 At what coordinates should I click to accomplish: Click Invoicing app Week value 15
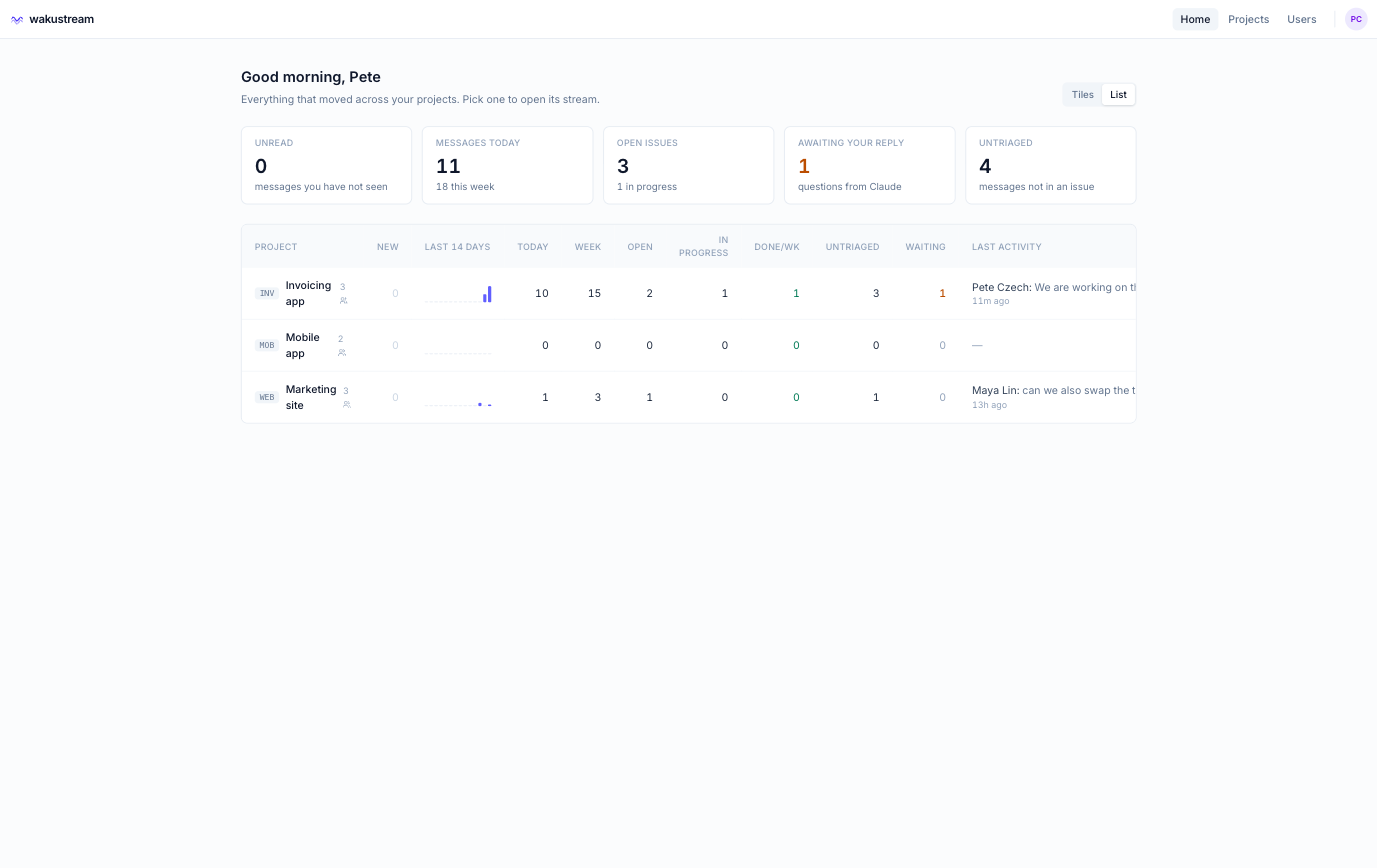pyautogui.click(x=595, y=293)
